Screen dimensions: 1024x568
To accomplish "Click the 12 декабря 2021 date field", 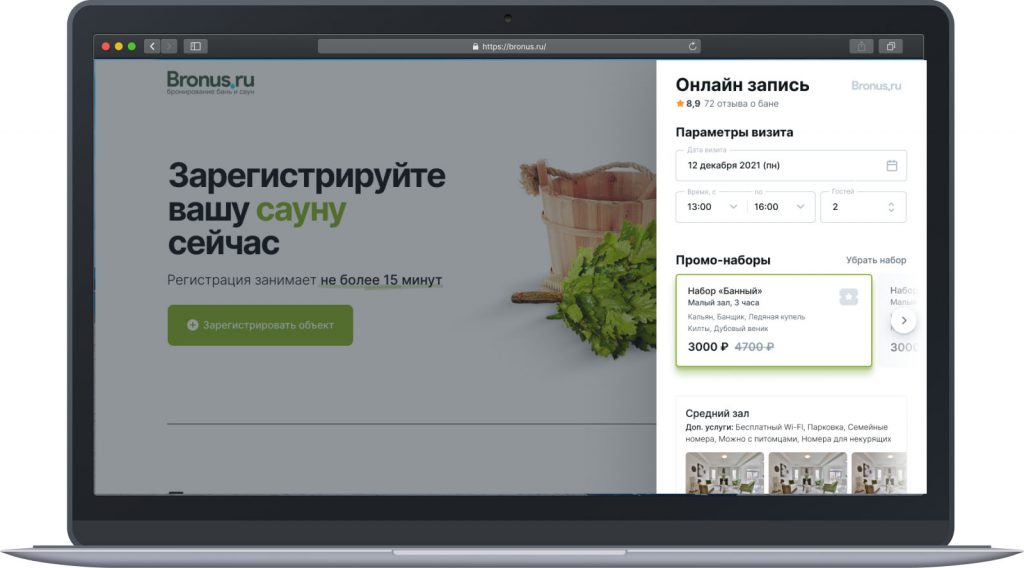I will 790,166.
